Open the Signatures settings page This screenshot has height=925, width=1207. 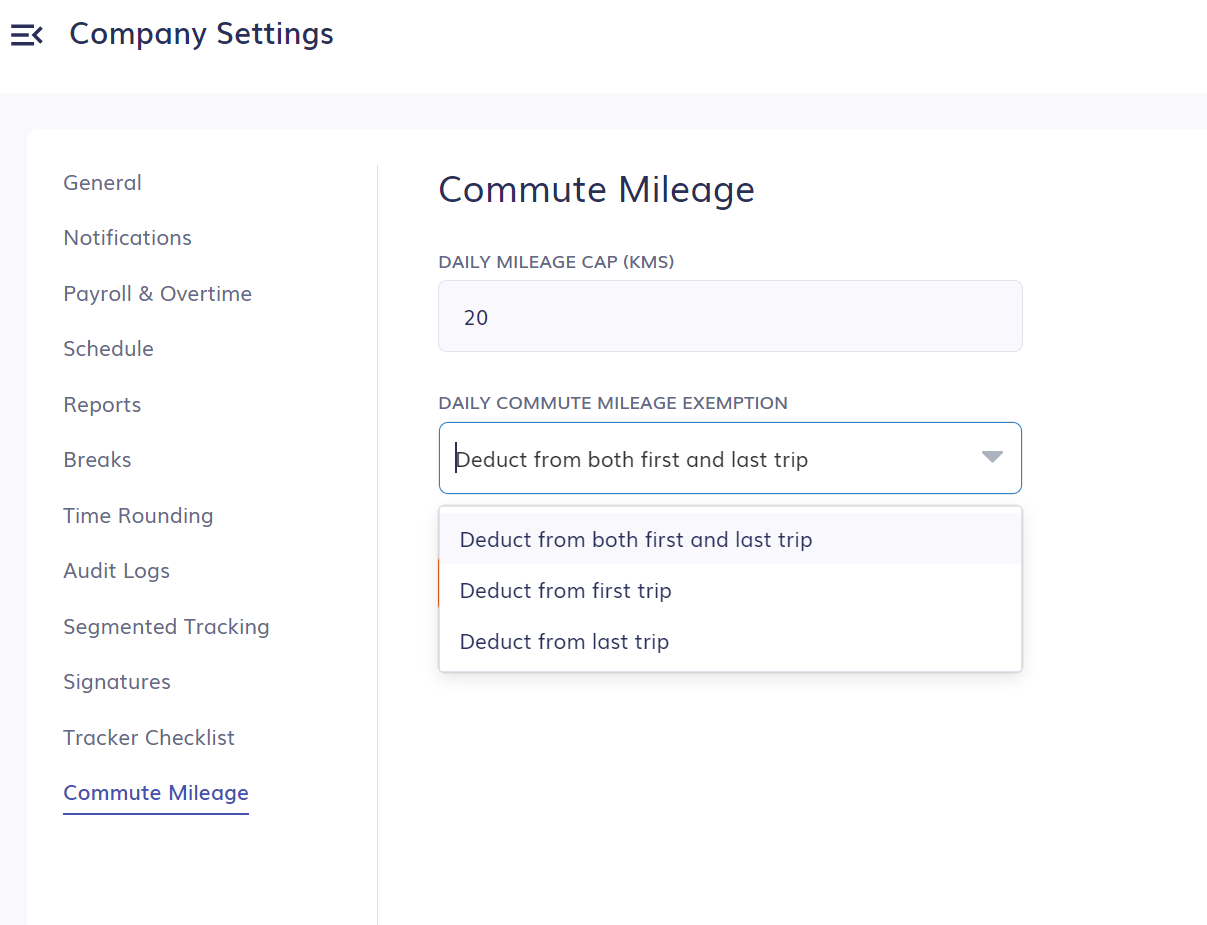[117, 681]
